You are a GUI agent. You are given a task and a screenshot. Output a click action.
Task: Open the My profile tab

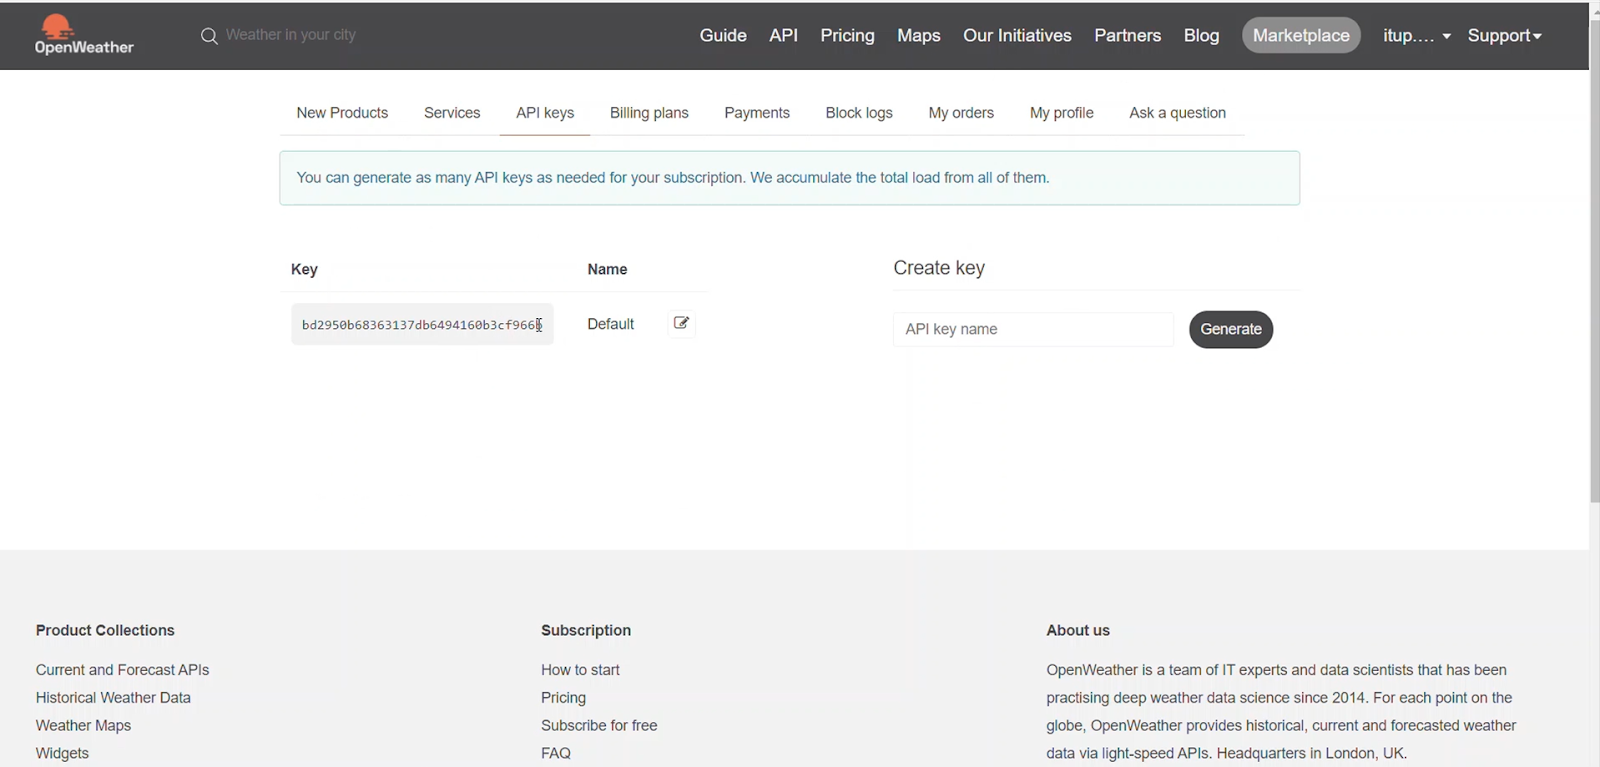tap(1062, 113)
